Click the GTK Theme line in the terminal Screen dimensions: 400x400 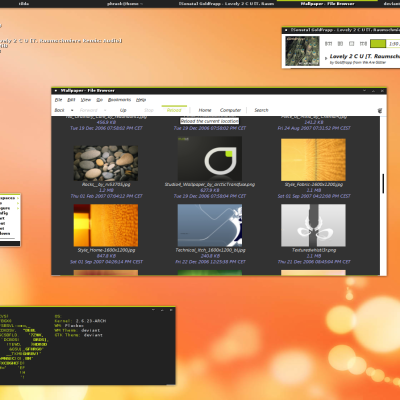click(x=79, y=335)
